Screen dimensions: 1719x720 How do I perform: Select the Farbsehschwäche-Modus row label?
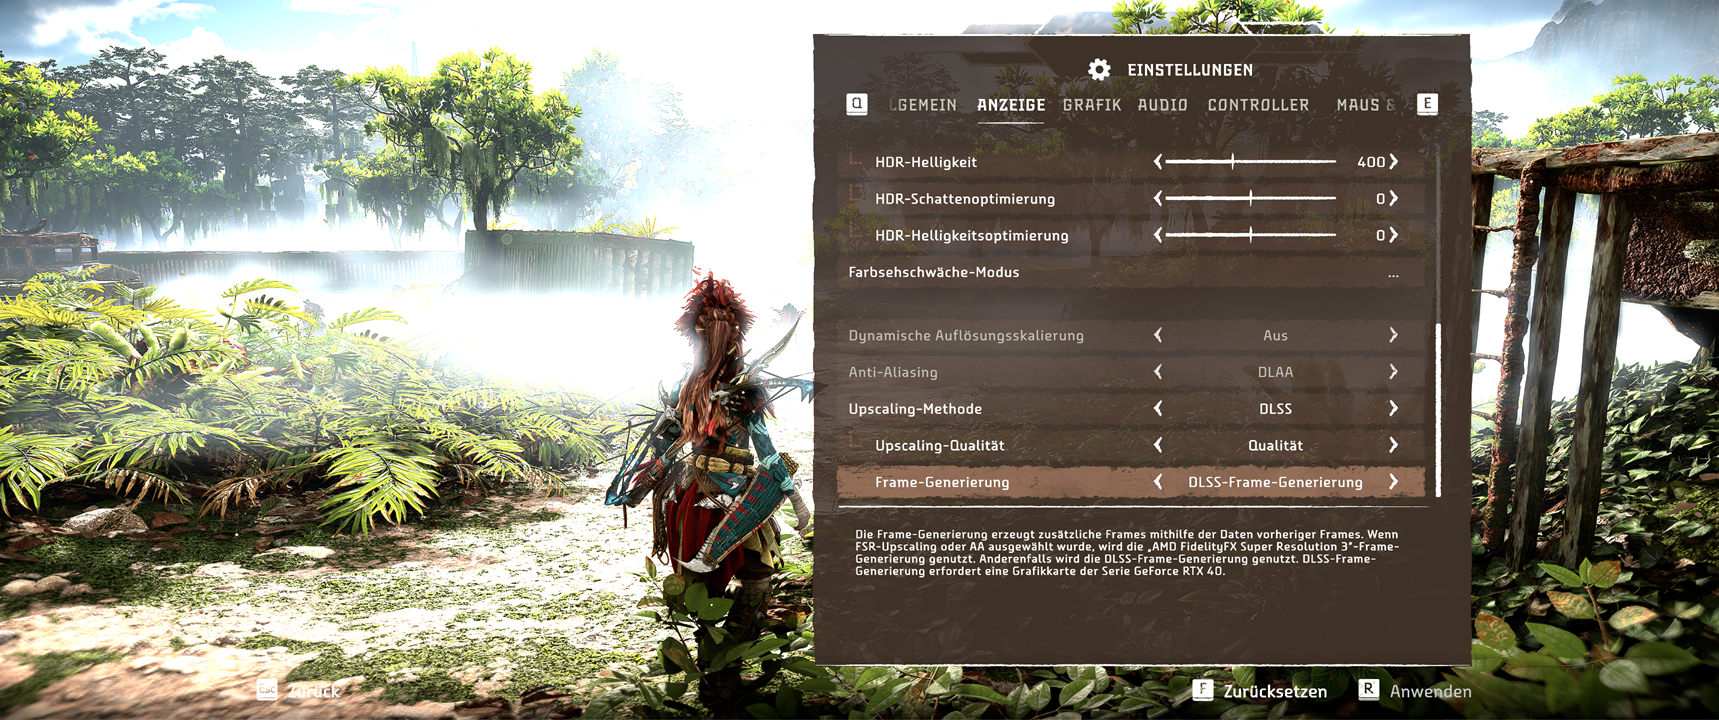934,272
